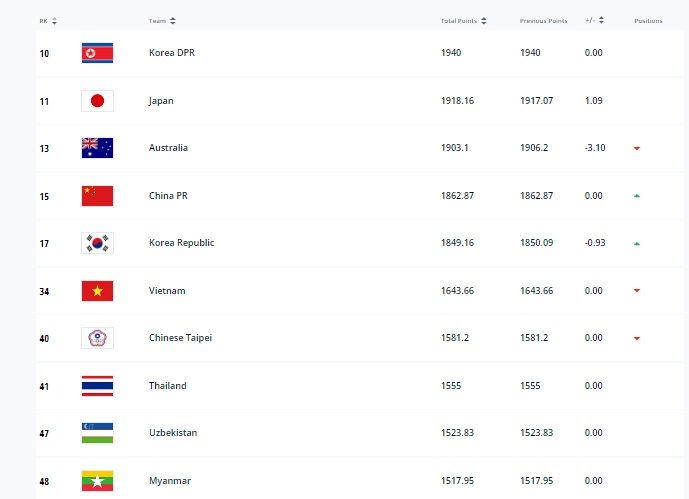This screenshot has width=689, height=499.
Task: Click the Korea Republic flag icon
Action: 97,243
